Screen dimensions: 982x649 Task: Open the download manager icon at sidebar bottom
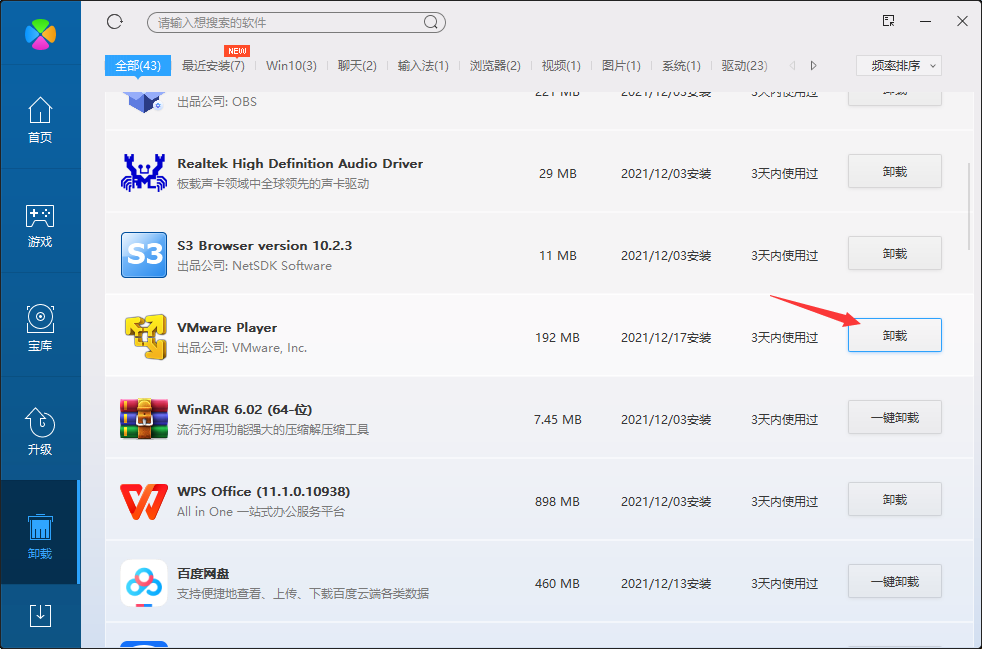click(x=40, y=616)
